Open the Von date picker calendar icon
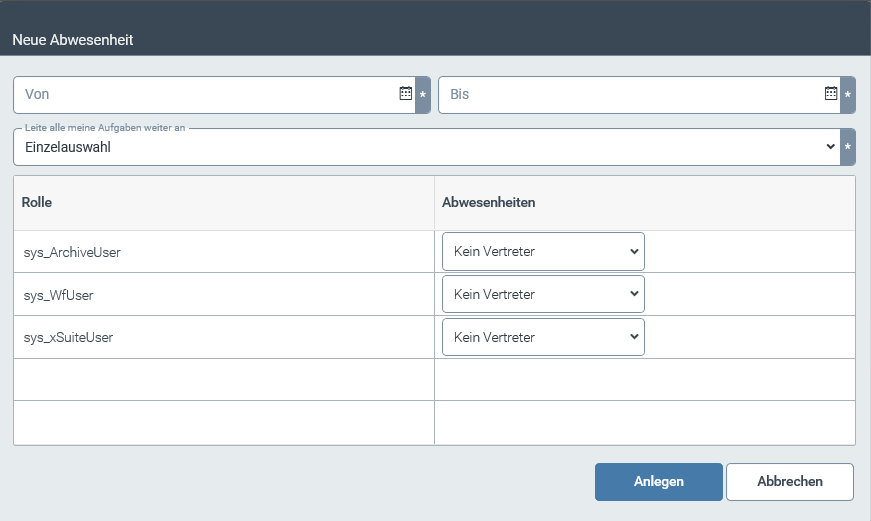Screen dimensions: 871x521 click(x=405, y=94)
